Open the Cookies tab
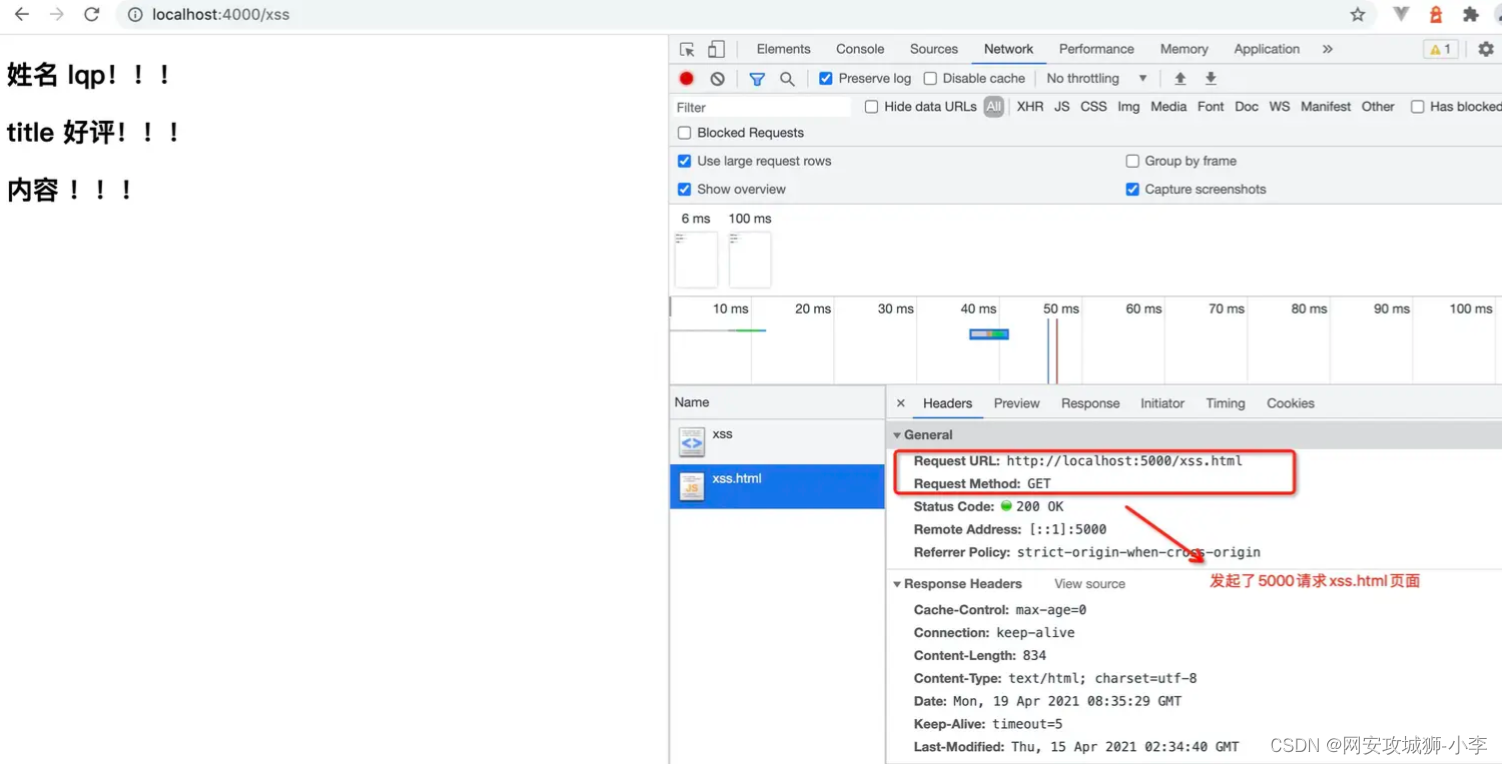This screenshot has height=764, width=1502. point(1290,403)
